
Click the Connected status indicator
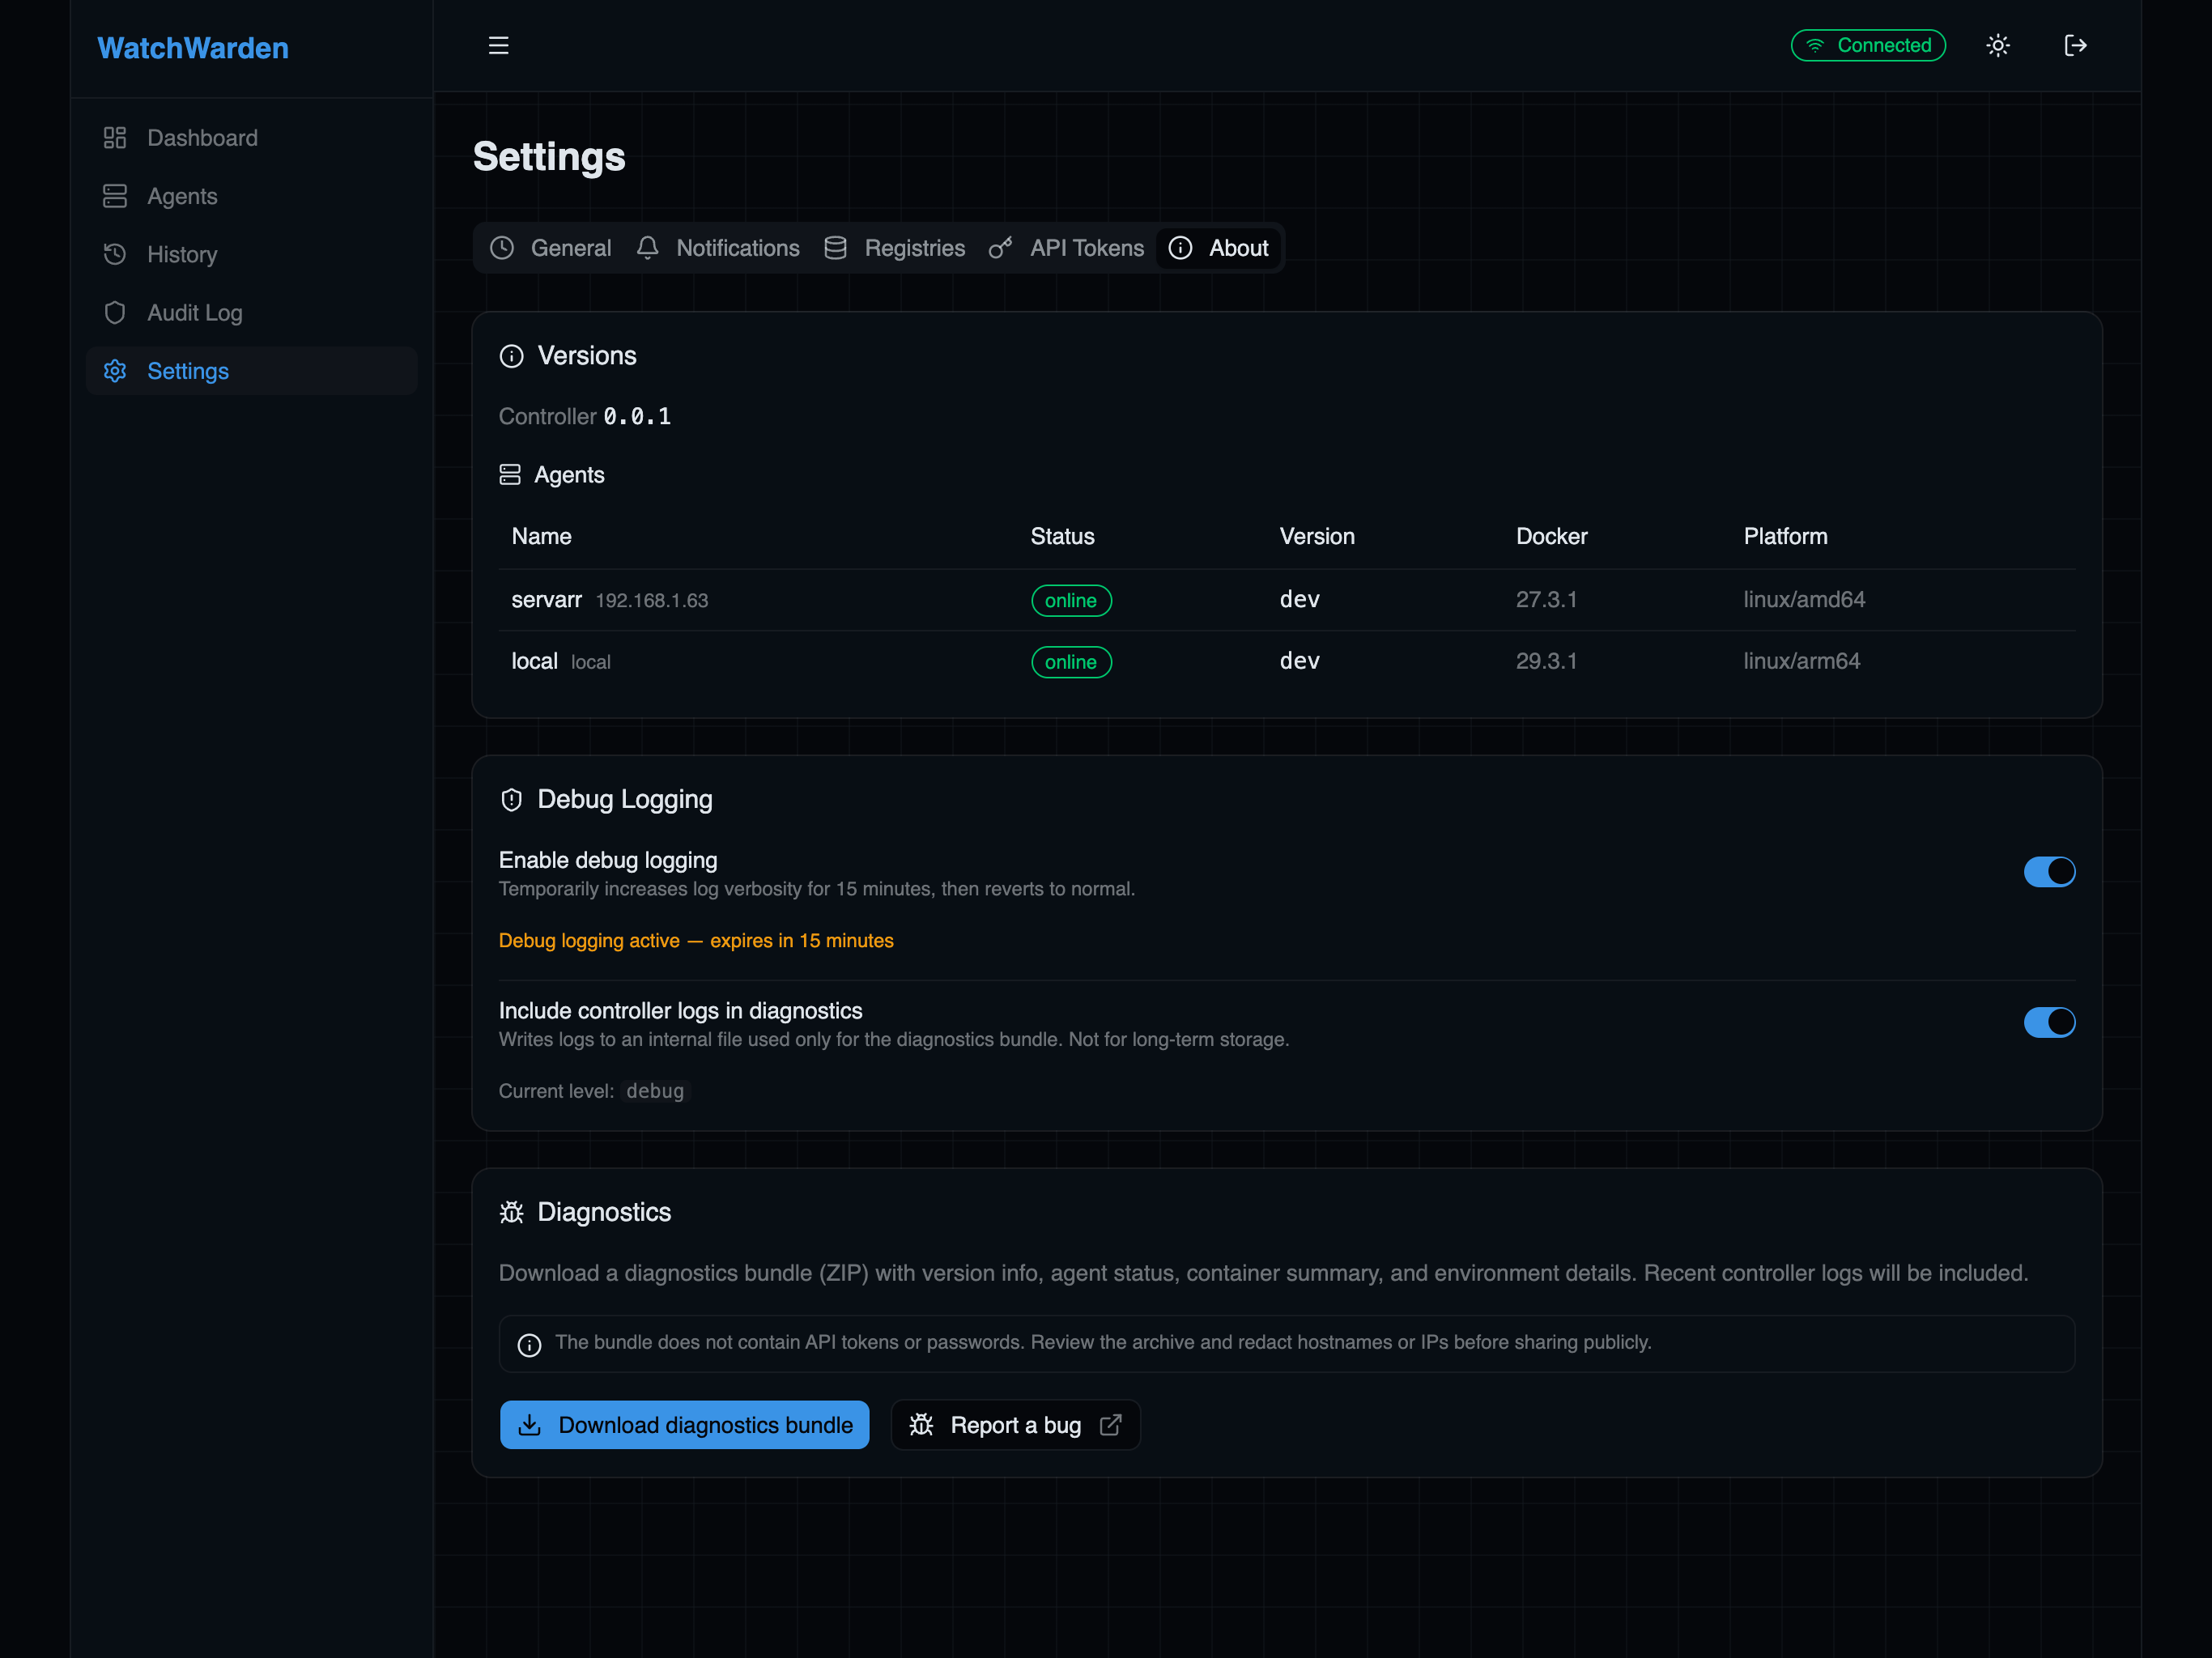pos(1868,45)
